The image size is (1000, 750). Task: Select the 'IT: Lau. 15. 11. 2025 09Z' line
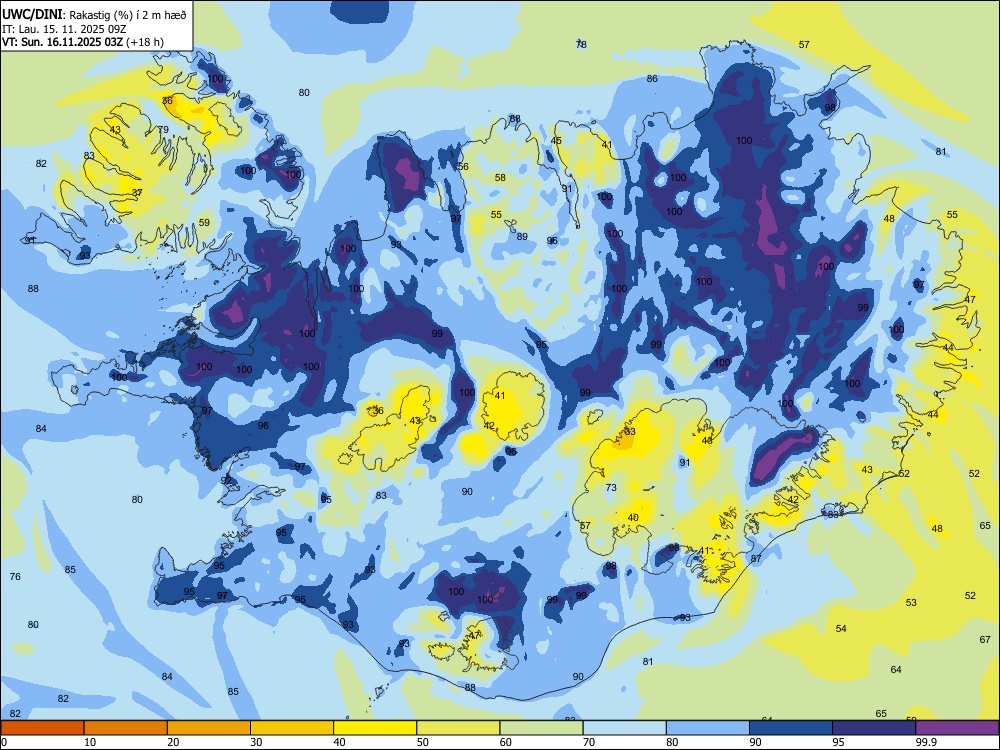tap(64, 29)
